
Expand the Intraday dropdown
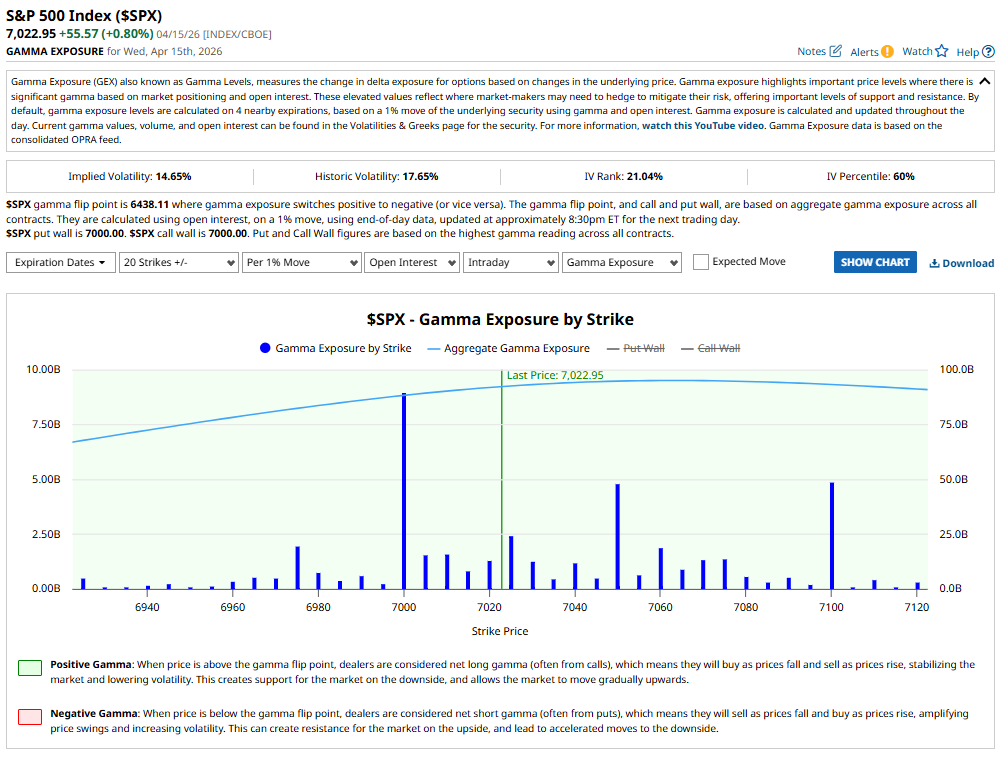point(510,262)
